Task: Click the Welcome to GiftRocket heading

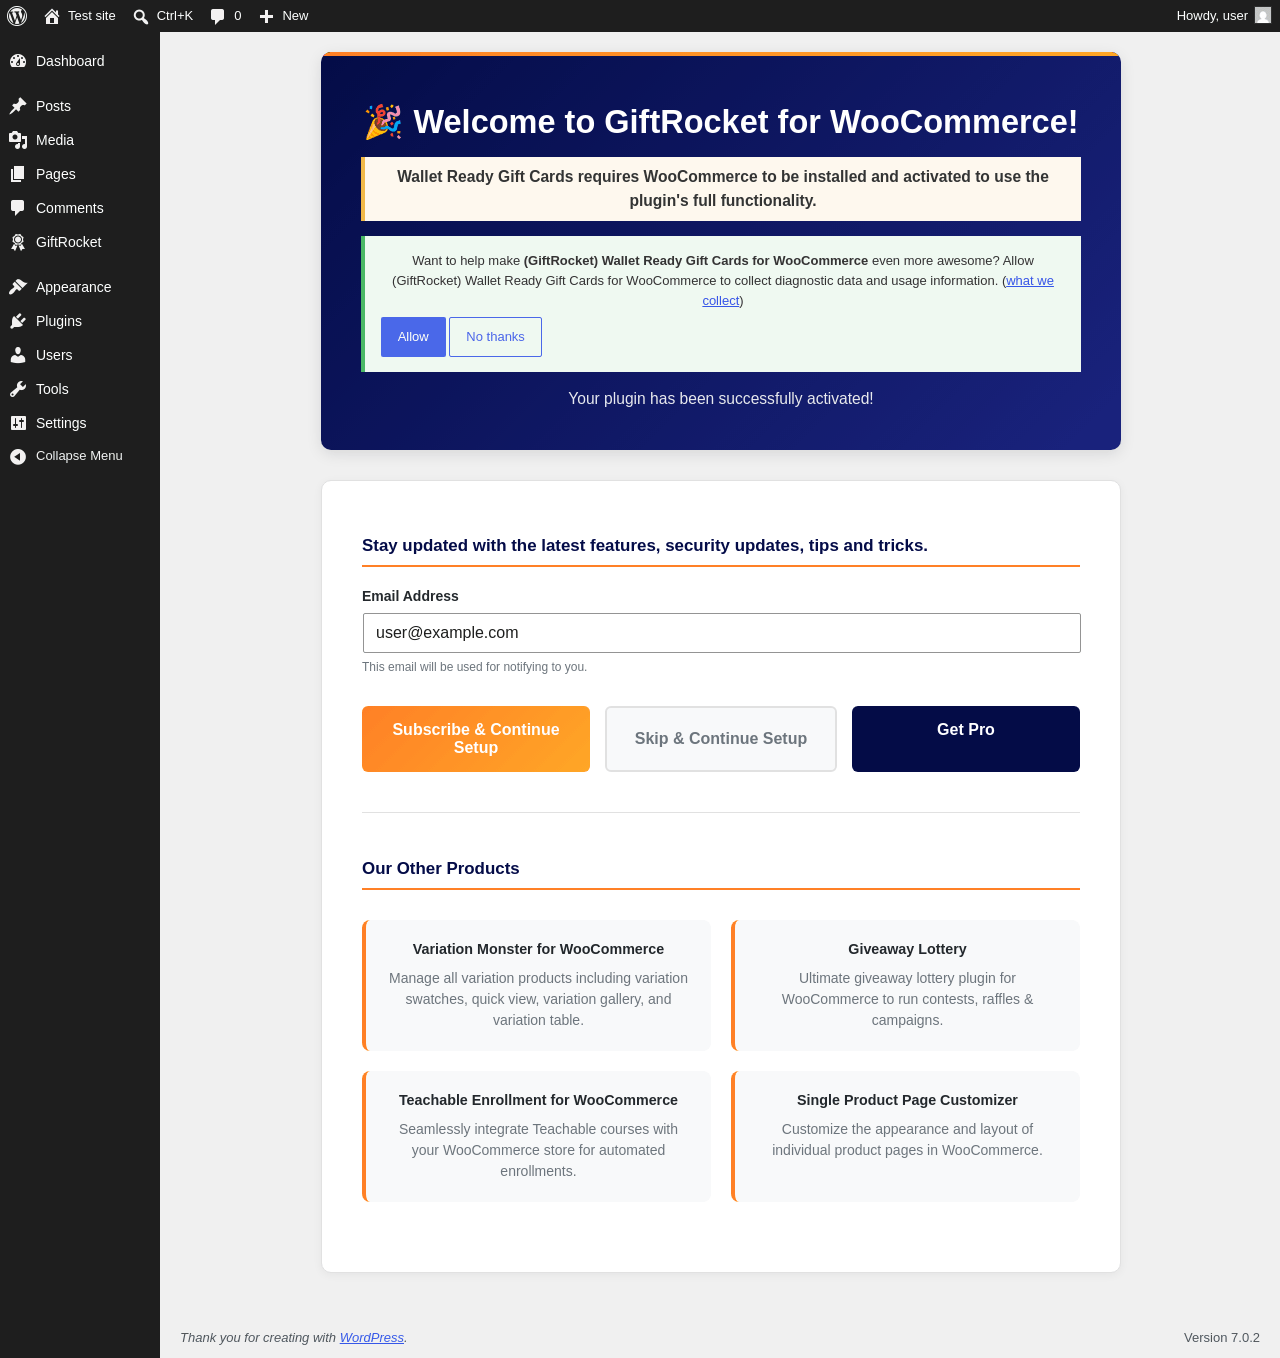Action: (721, 122)
